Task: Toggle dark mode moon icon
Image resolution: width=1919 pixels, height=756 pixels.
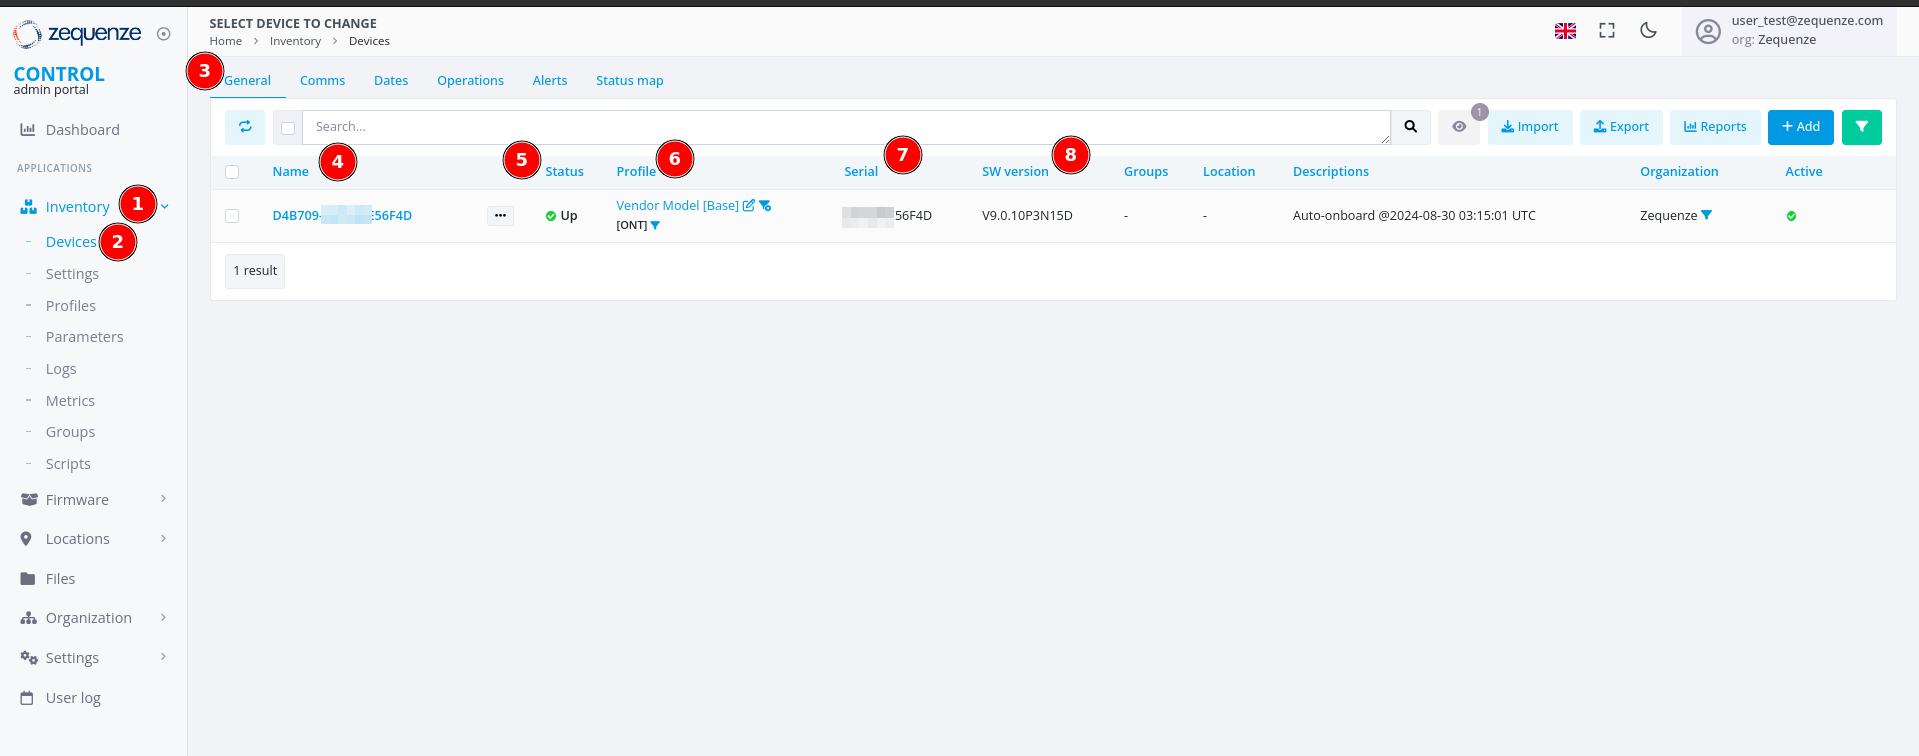Action: (x=1648, y=31)
